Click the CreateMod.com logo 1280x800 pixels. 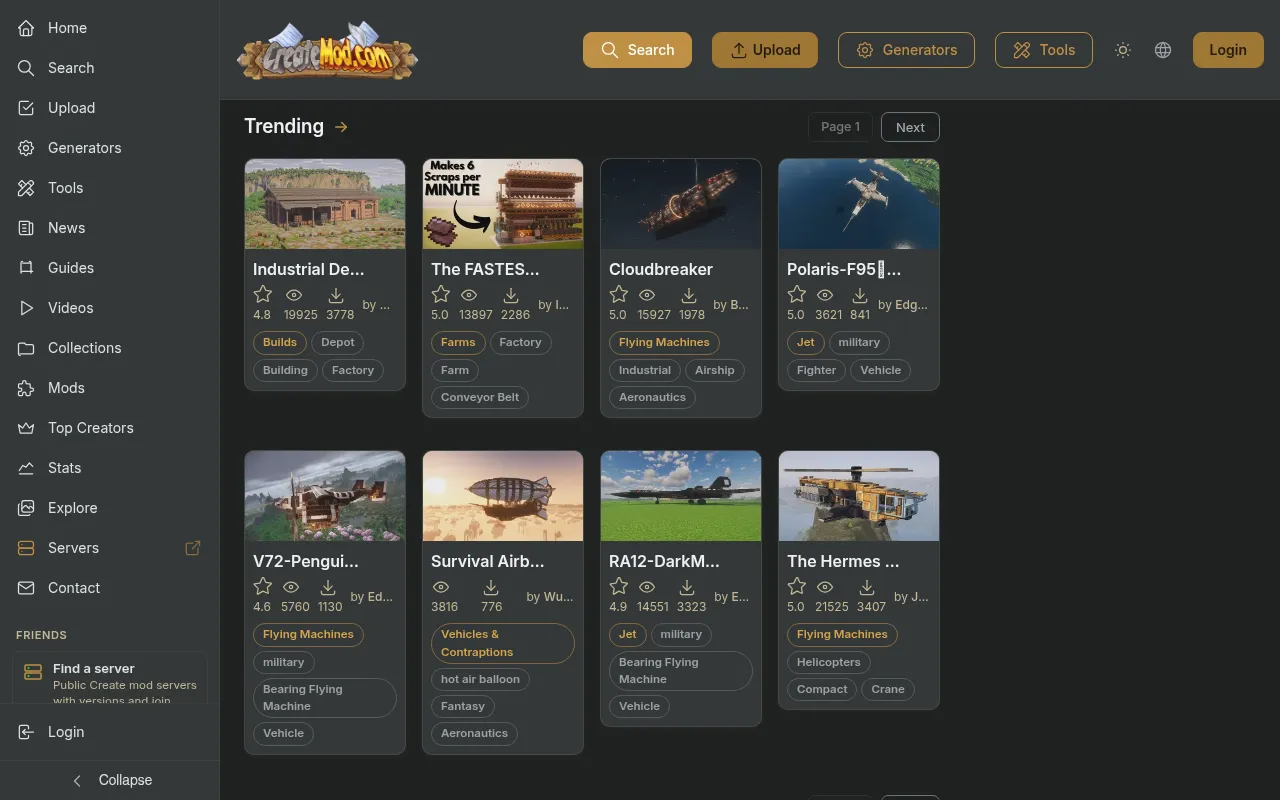point(327,50)
